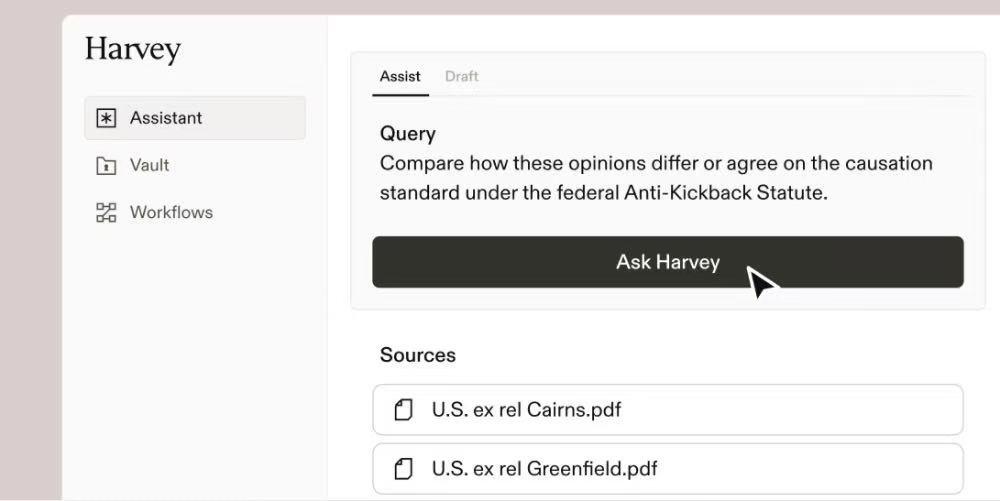This screenshot has width=1000, height=501.
Task: Open the Workflows label in sidebar
Action: tap(171, 212)
